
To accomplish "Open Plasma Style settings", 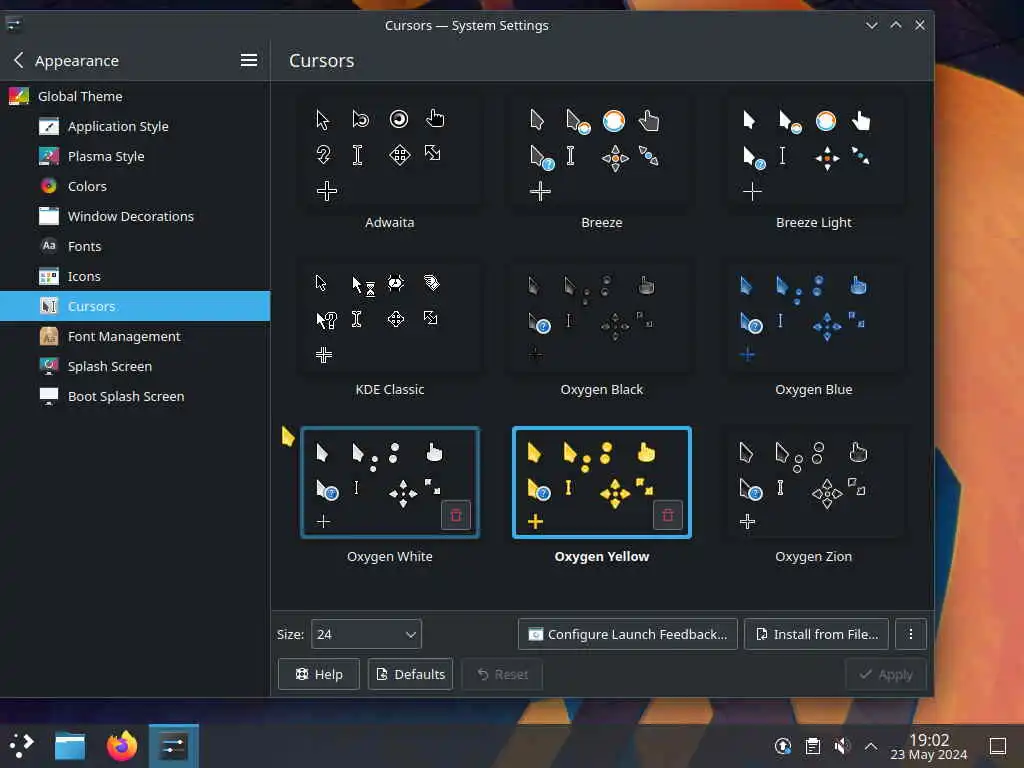I will (x=135, y=156).
